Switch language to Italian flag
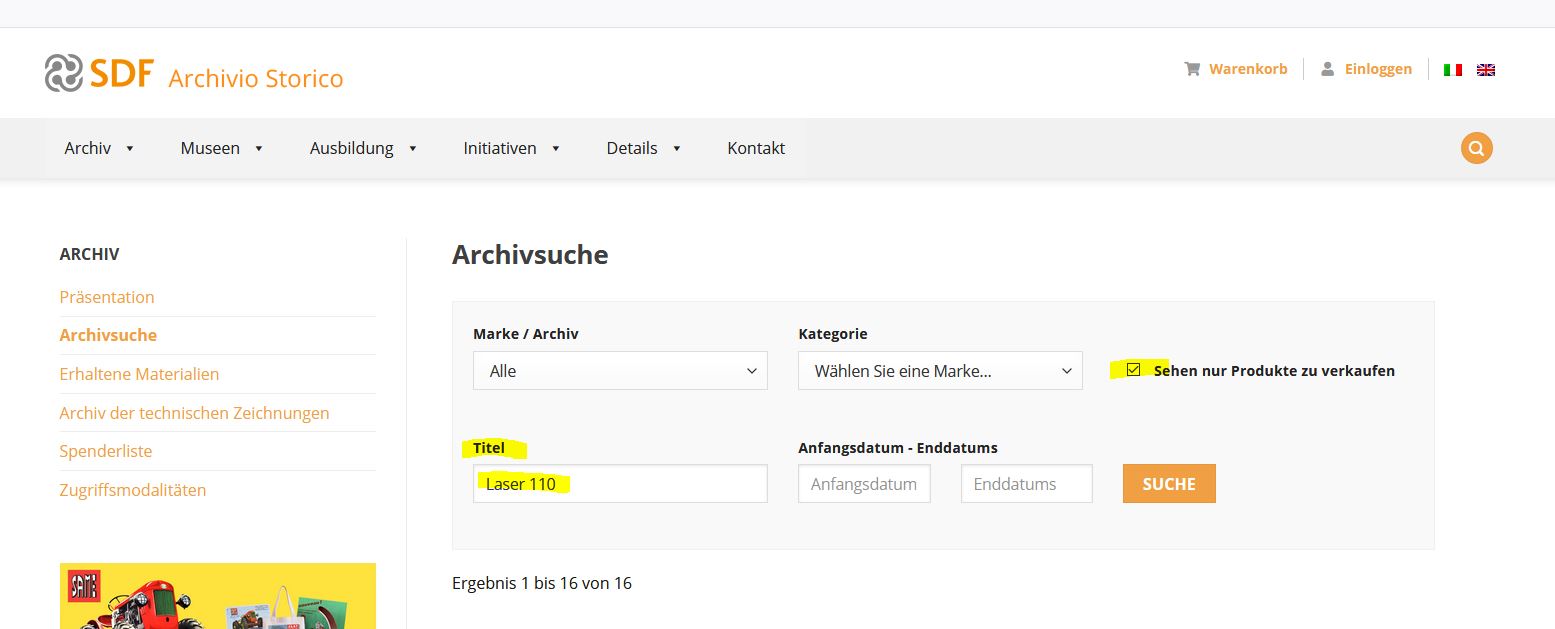Viewport: 1555px width, 629px height. [x=1452, y=70]
